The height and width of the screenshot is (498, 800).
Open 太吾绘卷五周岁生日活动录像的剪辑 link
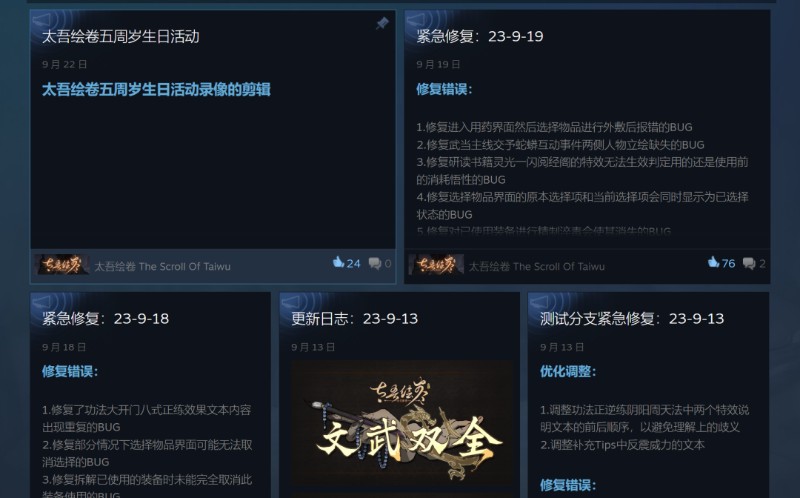coord(156,90)
